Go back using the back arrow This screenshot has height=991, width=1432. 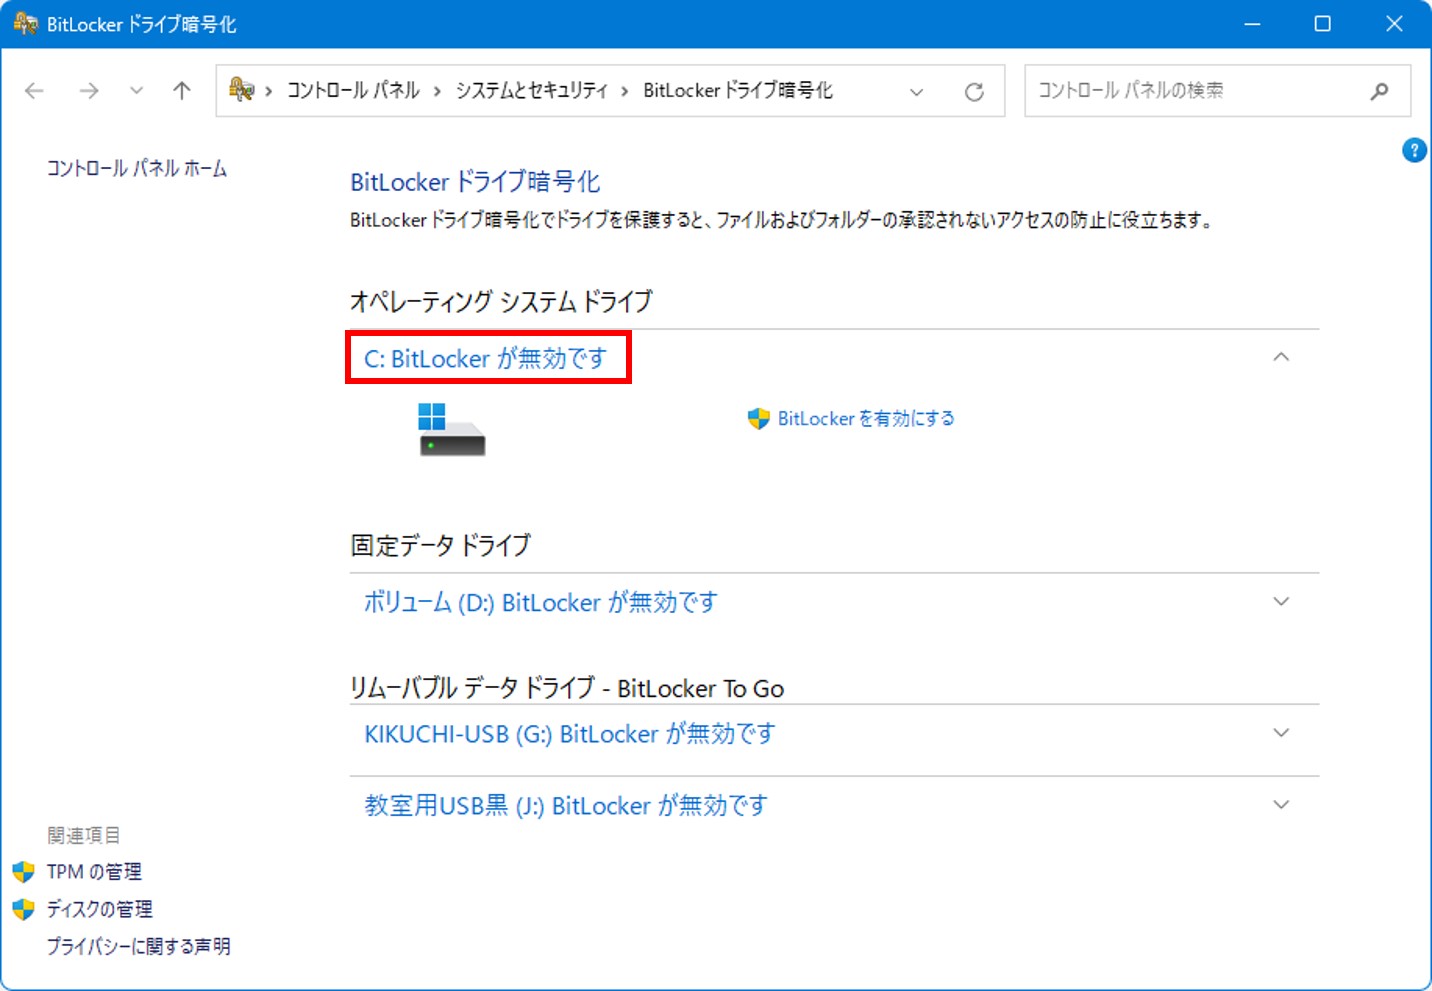pos(35,91)
